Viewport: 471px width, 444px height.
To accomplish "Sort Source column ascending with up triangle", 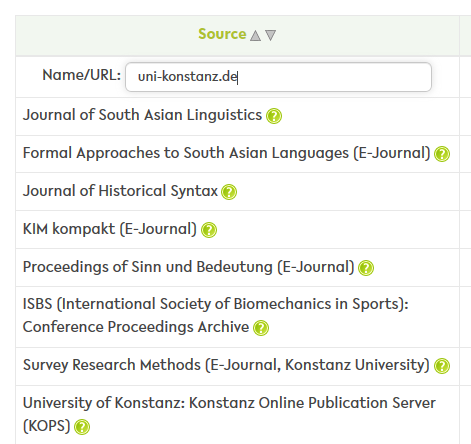I will coord(255,35).
